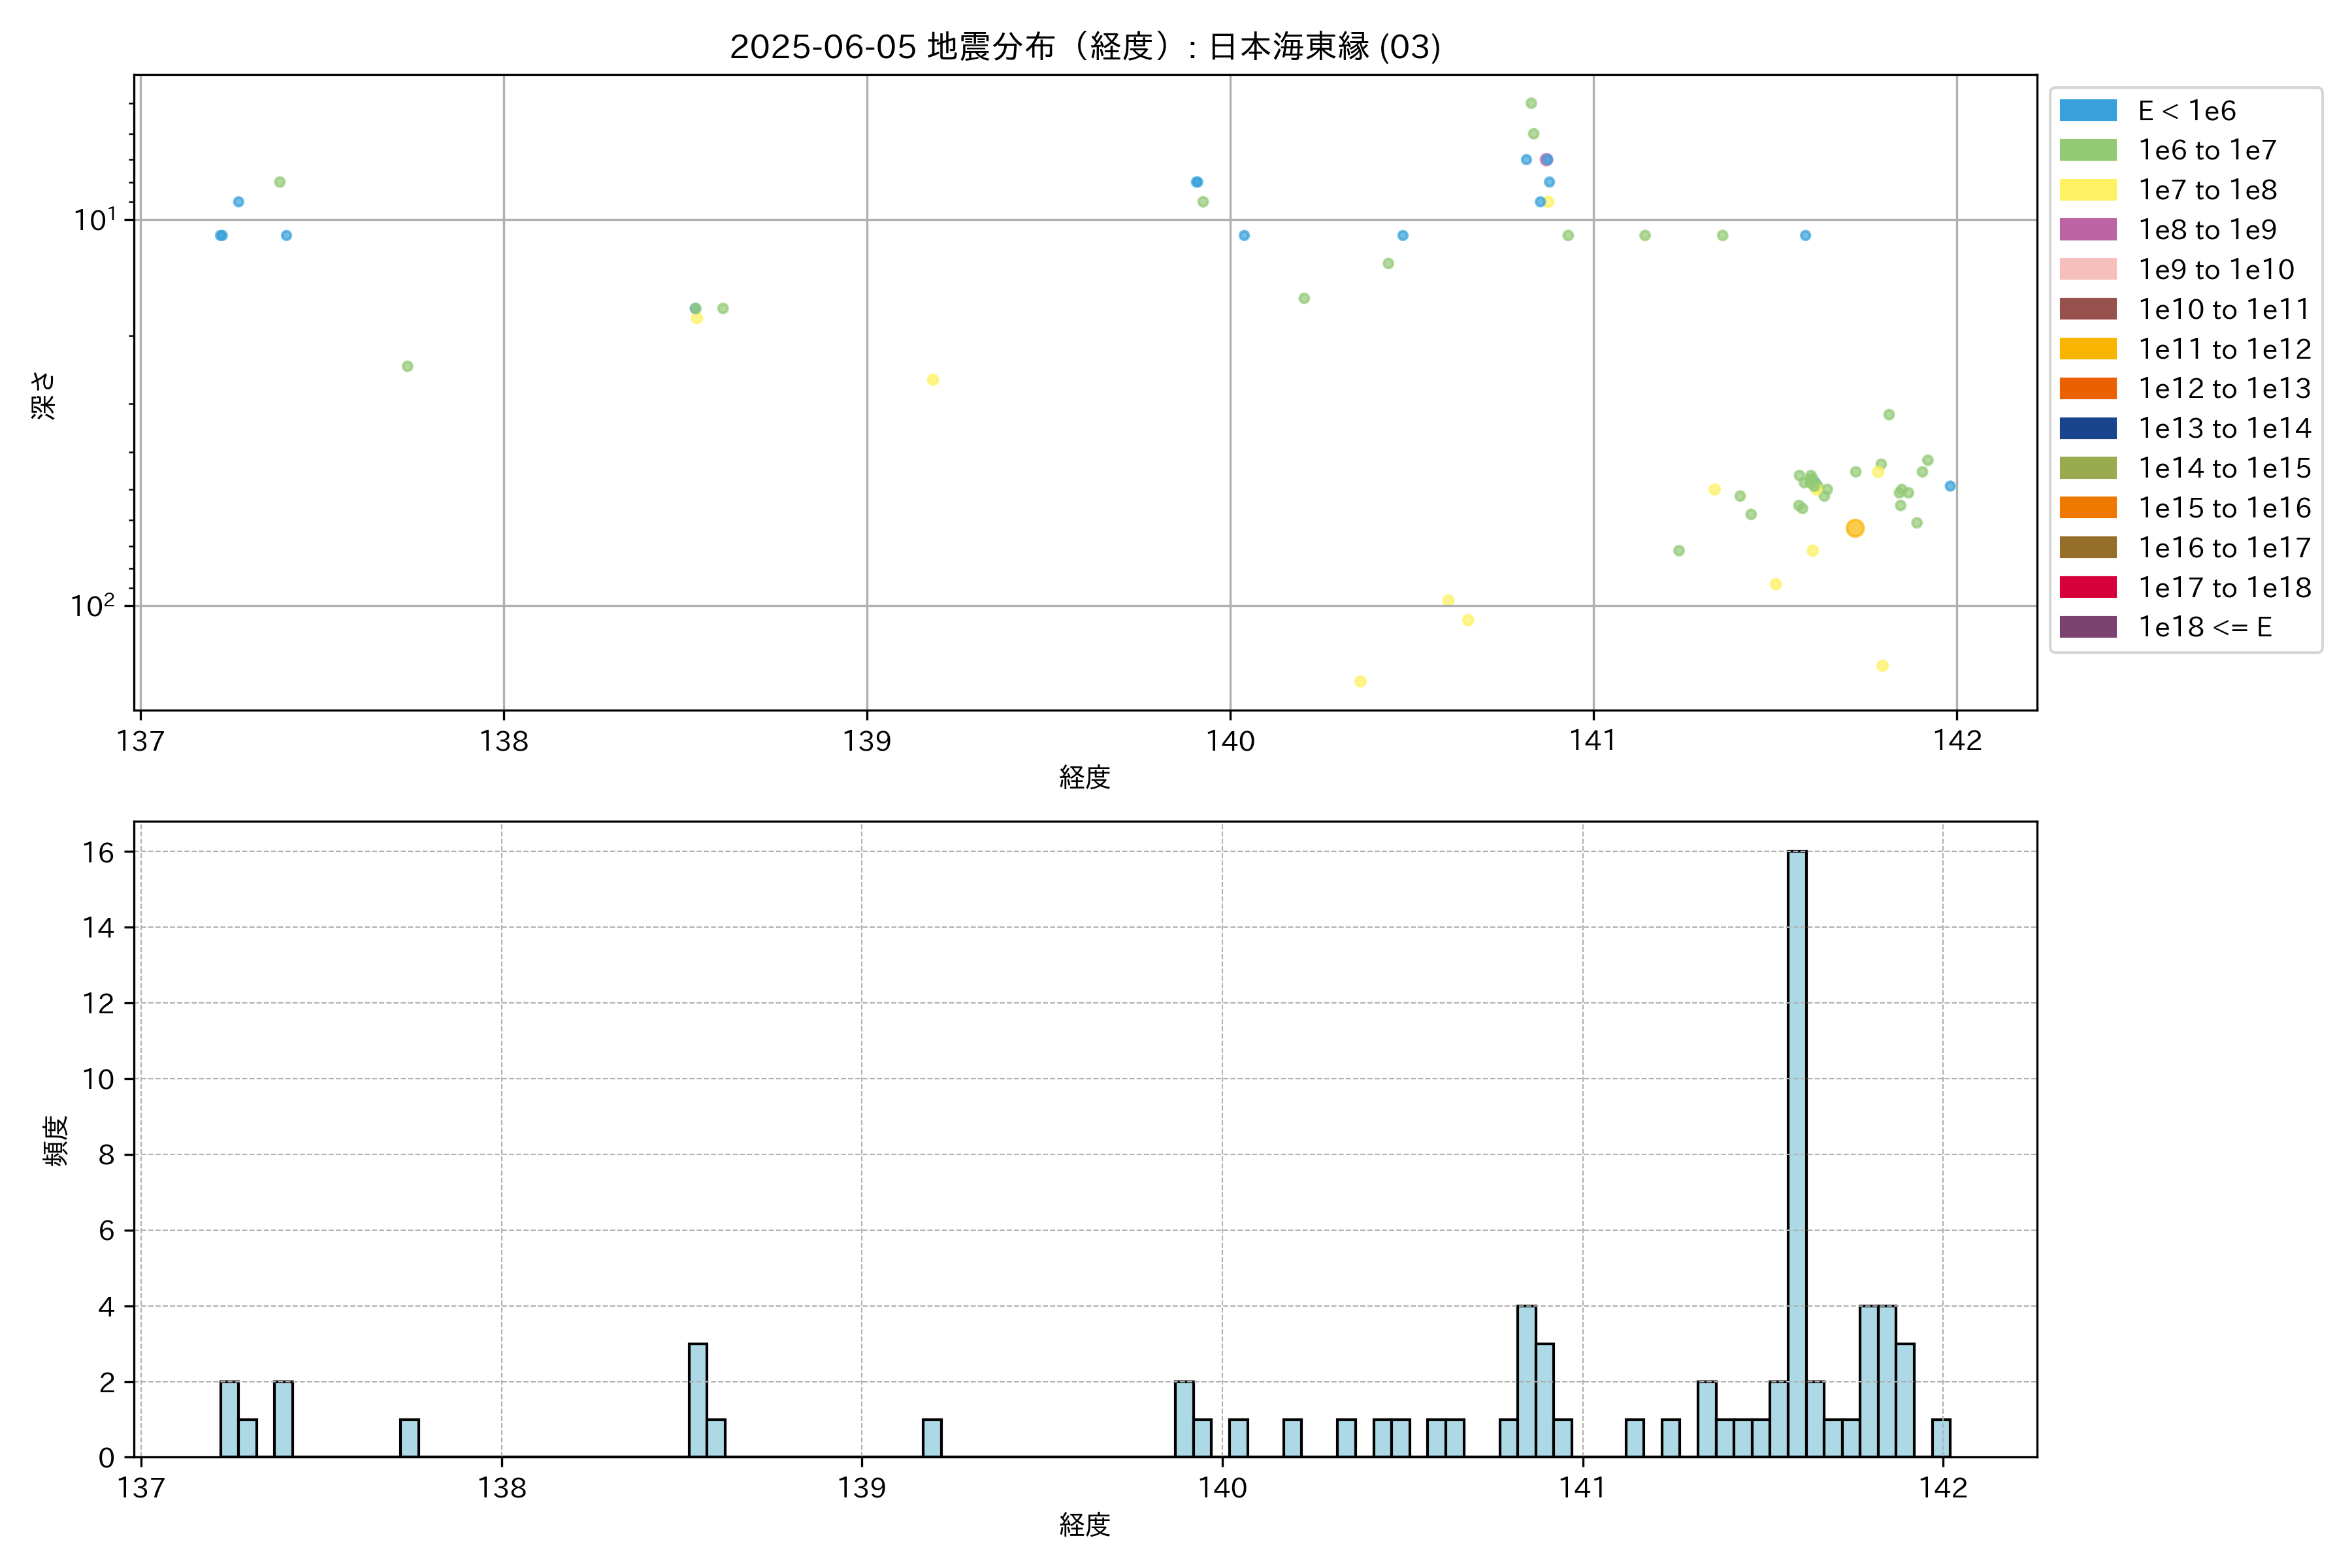
Task: Click the blue E < 1e6 legend swatch
Action: point(2088,110)
